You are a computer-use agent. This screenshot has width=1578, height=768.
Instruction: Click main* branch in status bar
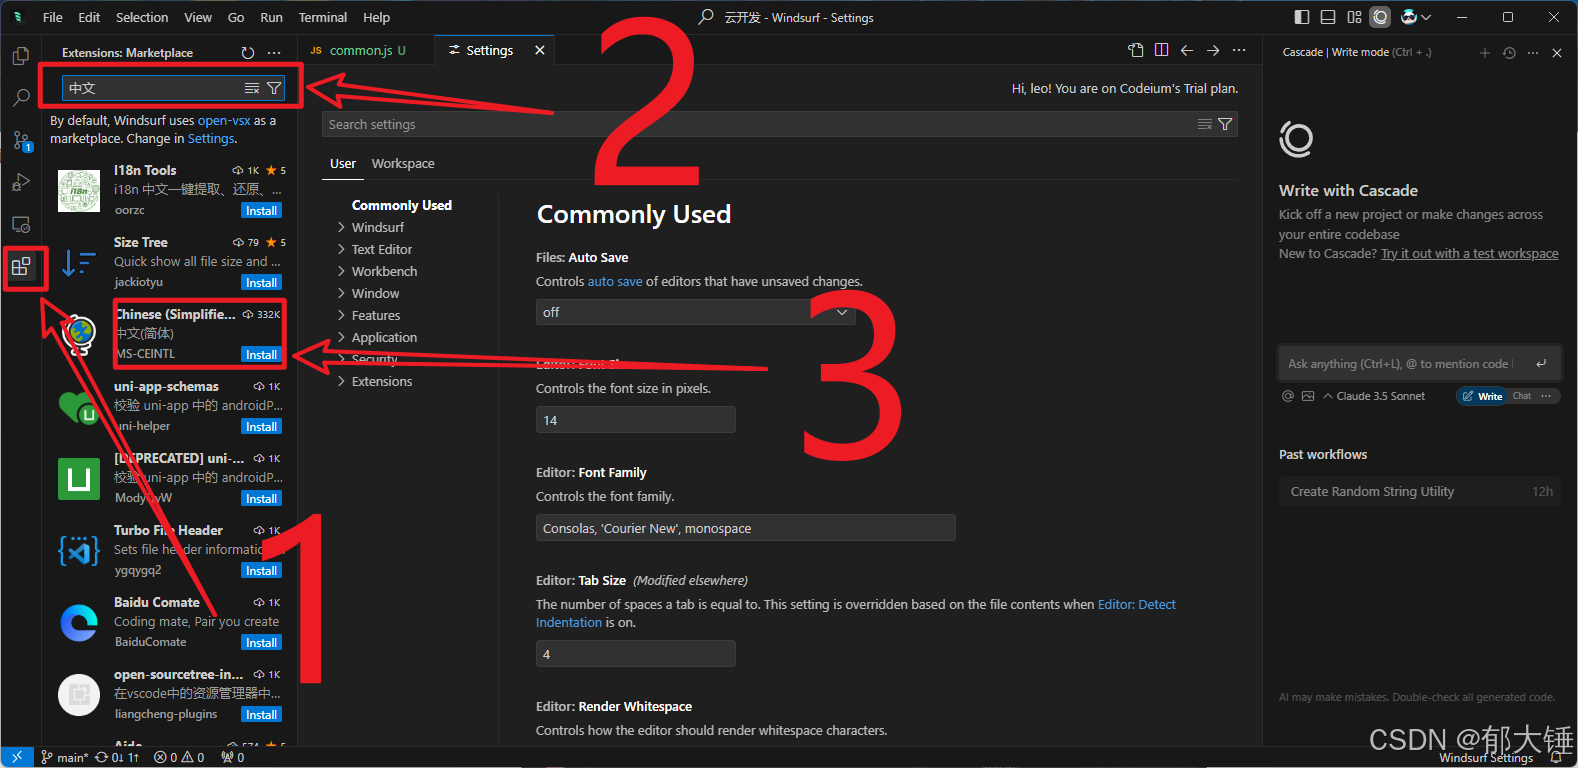pyautogui.click(x=64, y=757)
